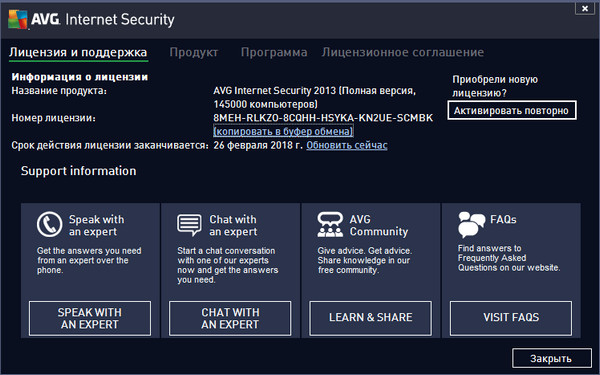Click the SPEAK WITH AN EXPERT button

tap(90, 318)
